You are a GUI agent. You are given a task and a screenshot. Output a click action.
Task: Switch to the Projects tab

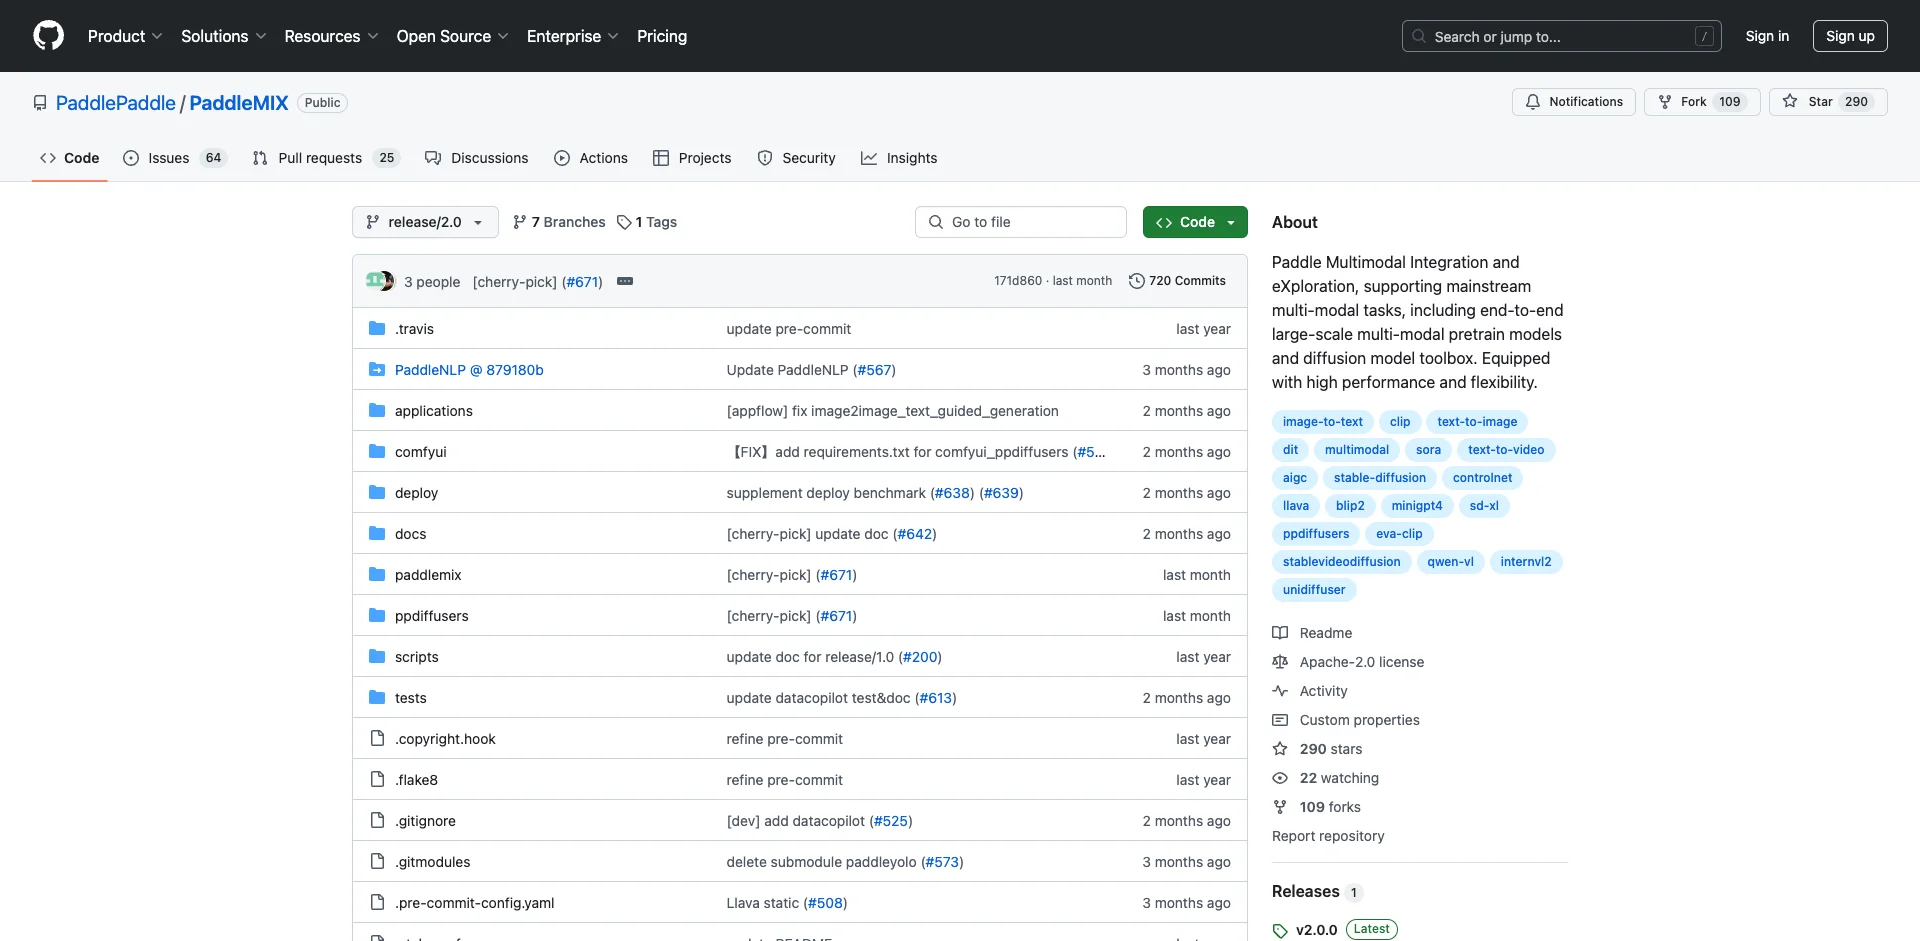692,158
